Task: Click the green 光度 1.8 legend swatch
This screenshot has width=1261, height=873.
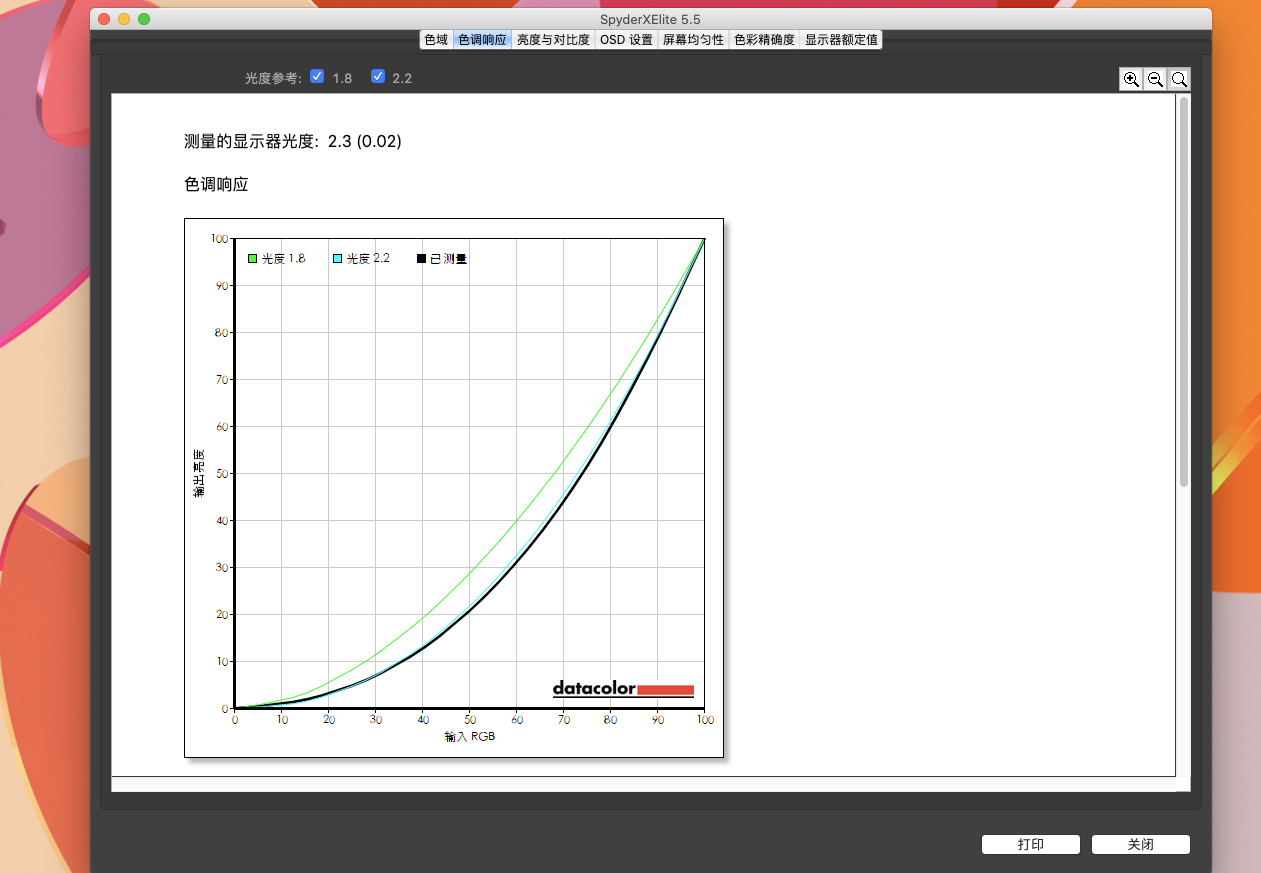Action: tap(253, 259)
